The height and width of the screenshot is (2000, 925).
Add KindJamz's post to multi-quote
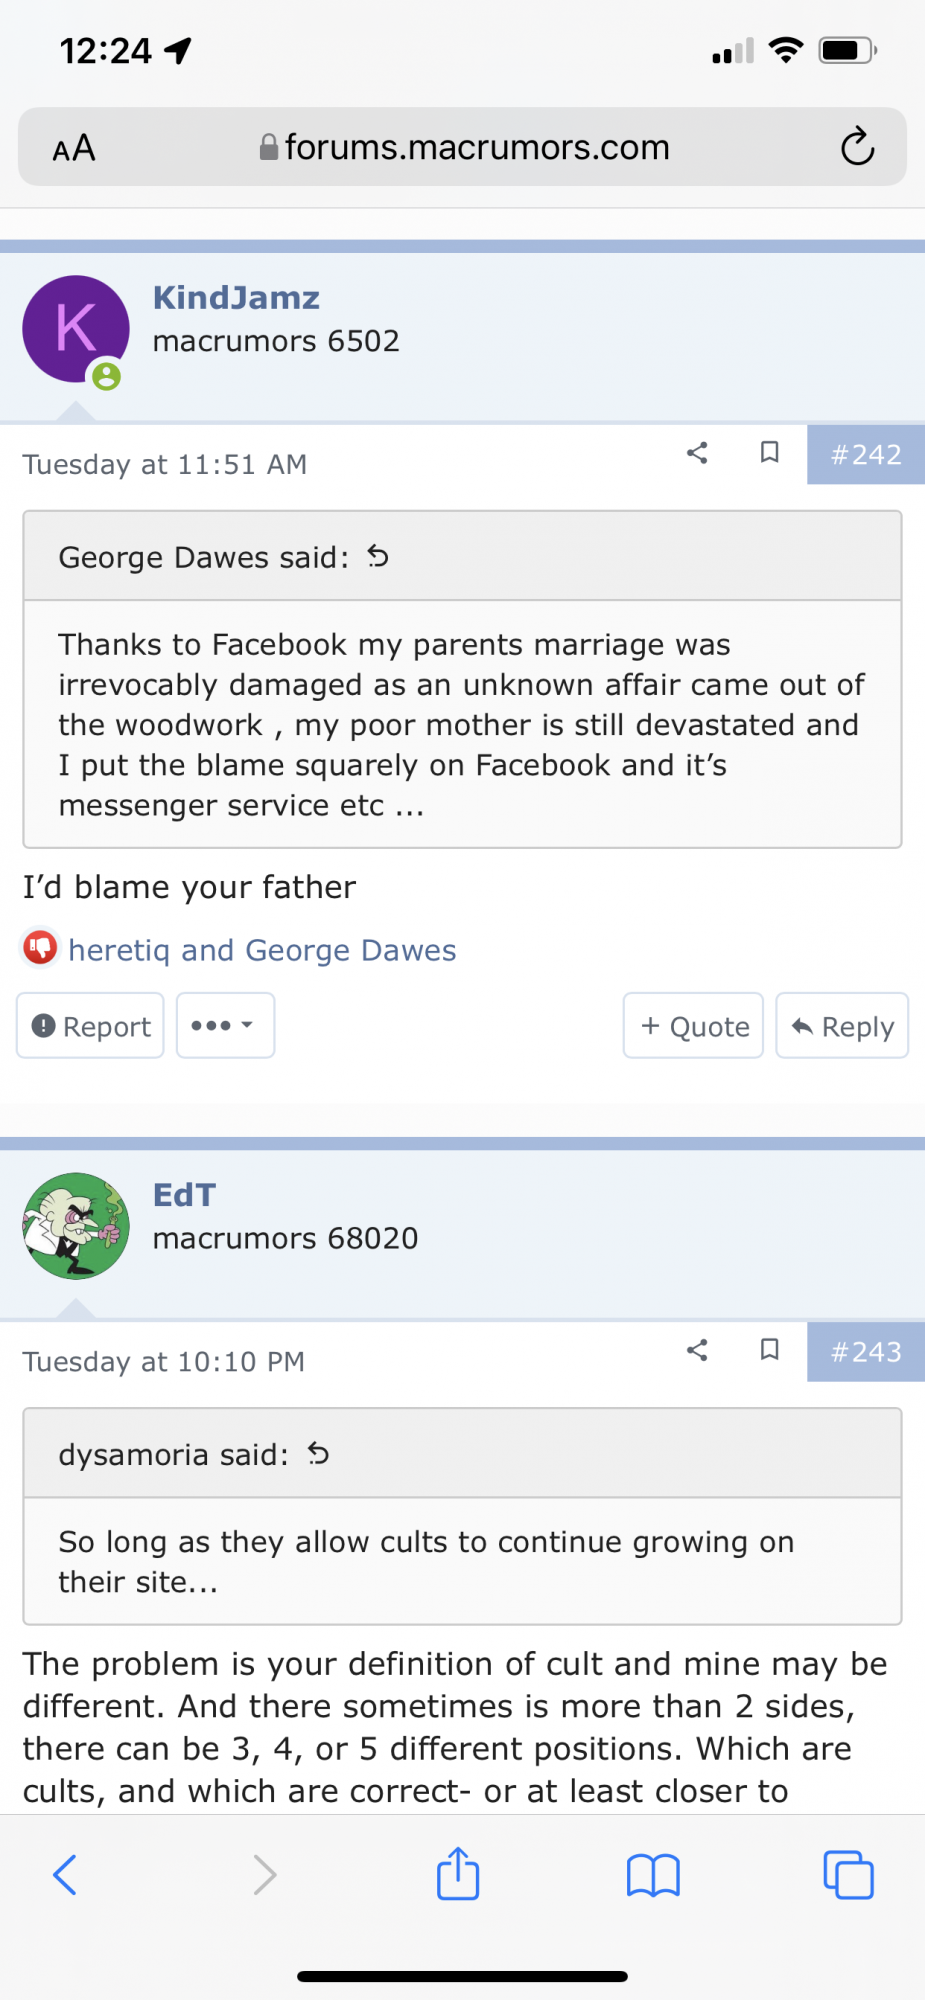coord(694,1026)
